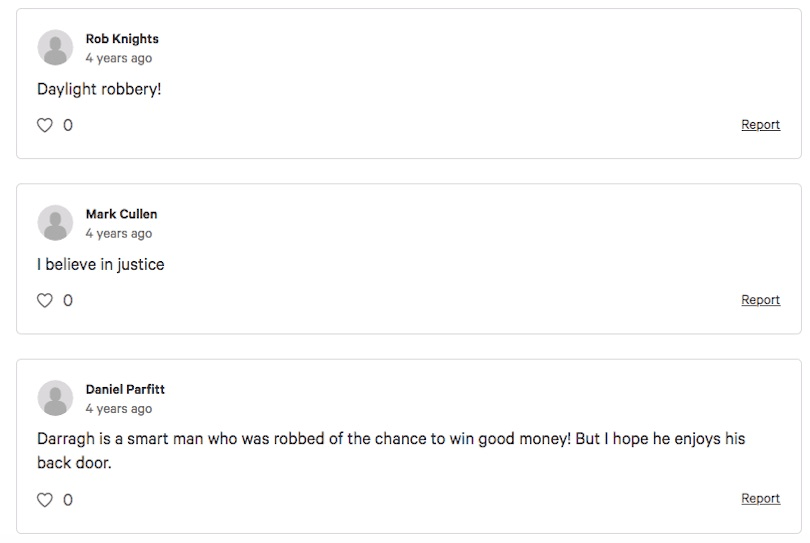Click the heart under Mark Cullen's comment
Screen dimensions: 810x543
point(44,300)
